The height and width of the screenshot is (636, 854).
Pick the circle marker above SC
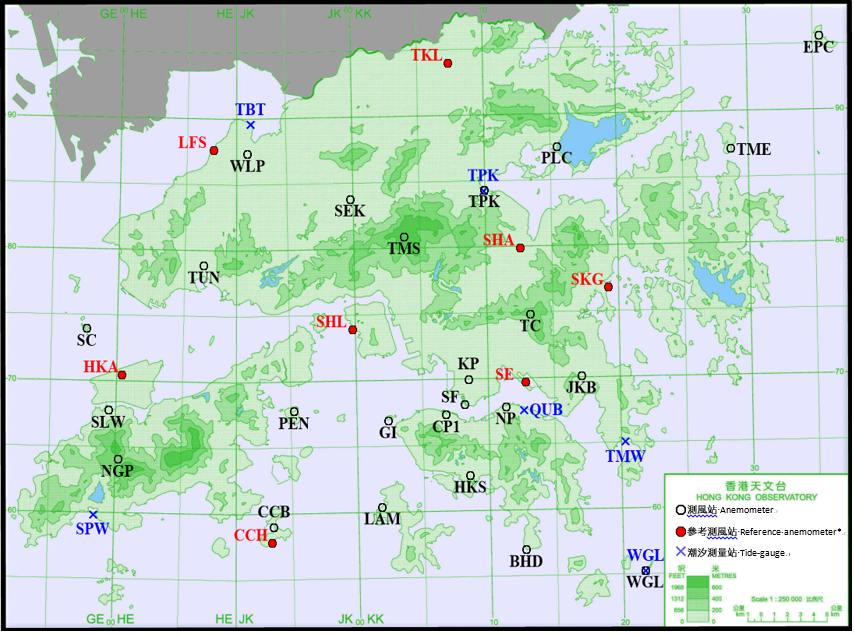(x=87, y=328)
